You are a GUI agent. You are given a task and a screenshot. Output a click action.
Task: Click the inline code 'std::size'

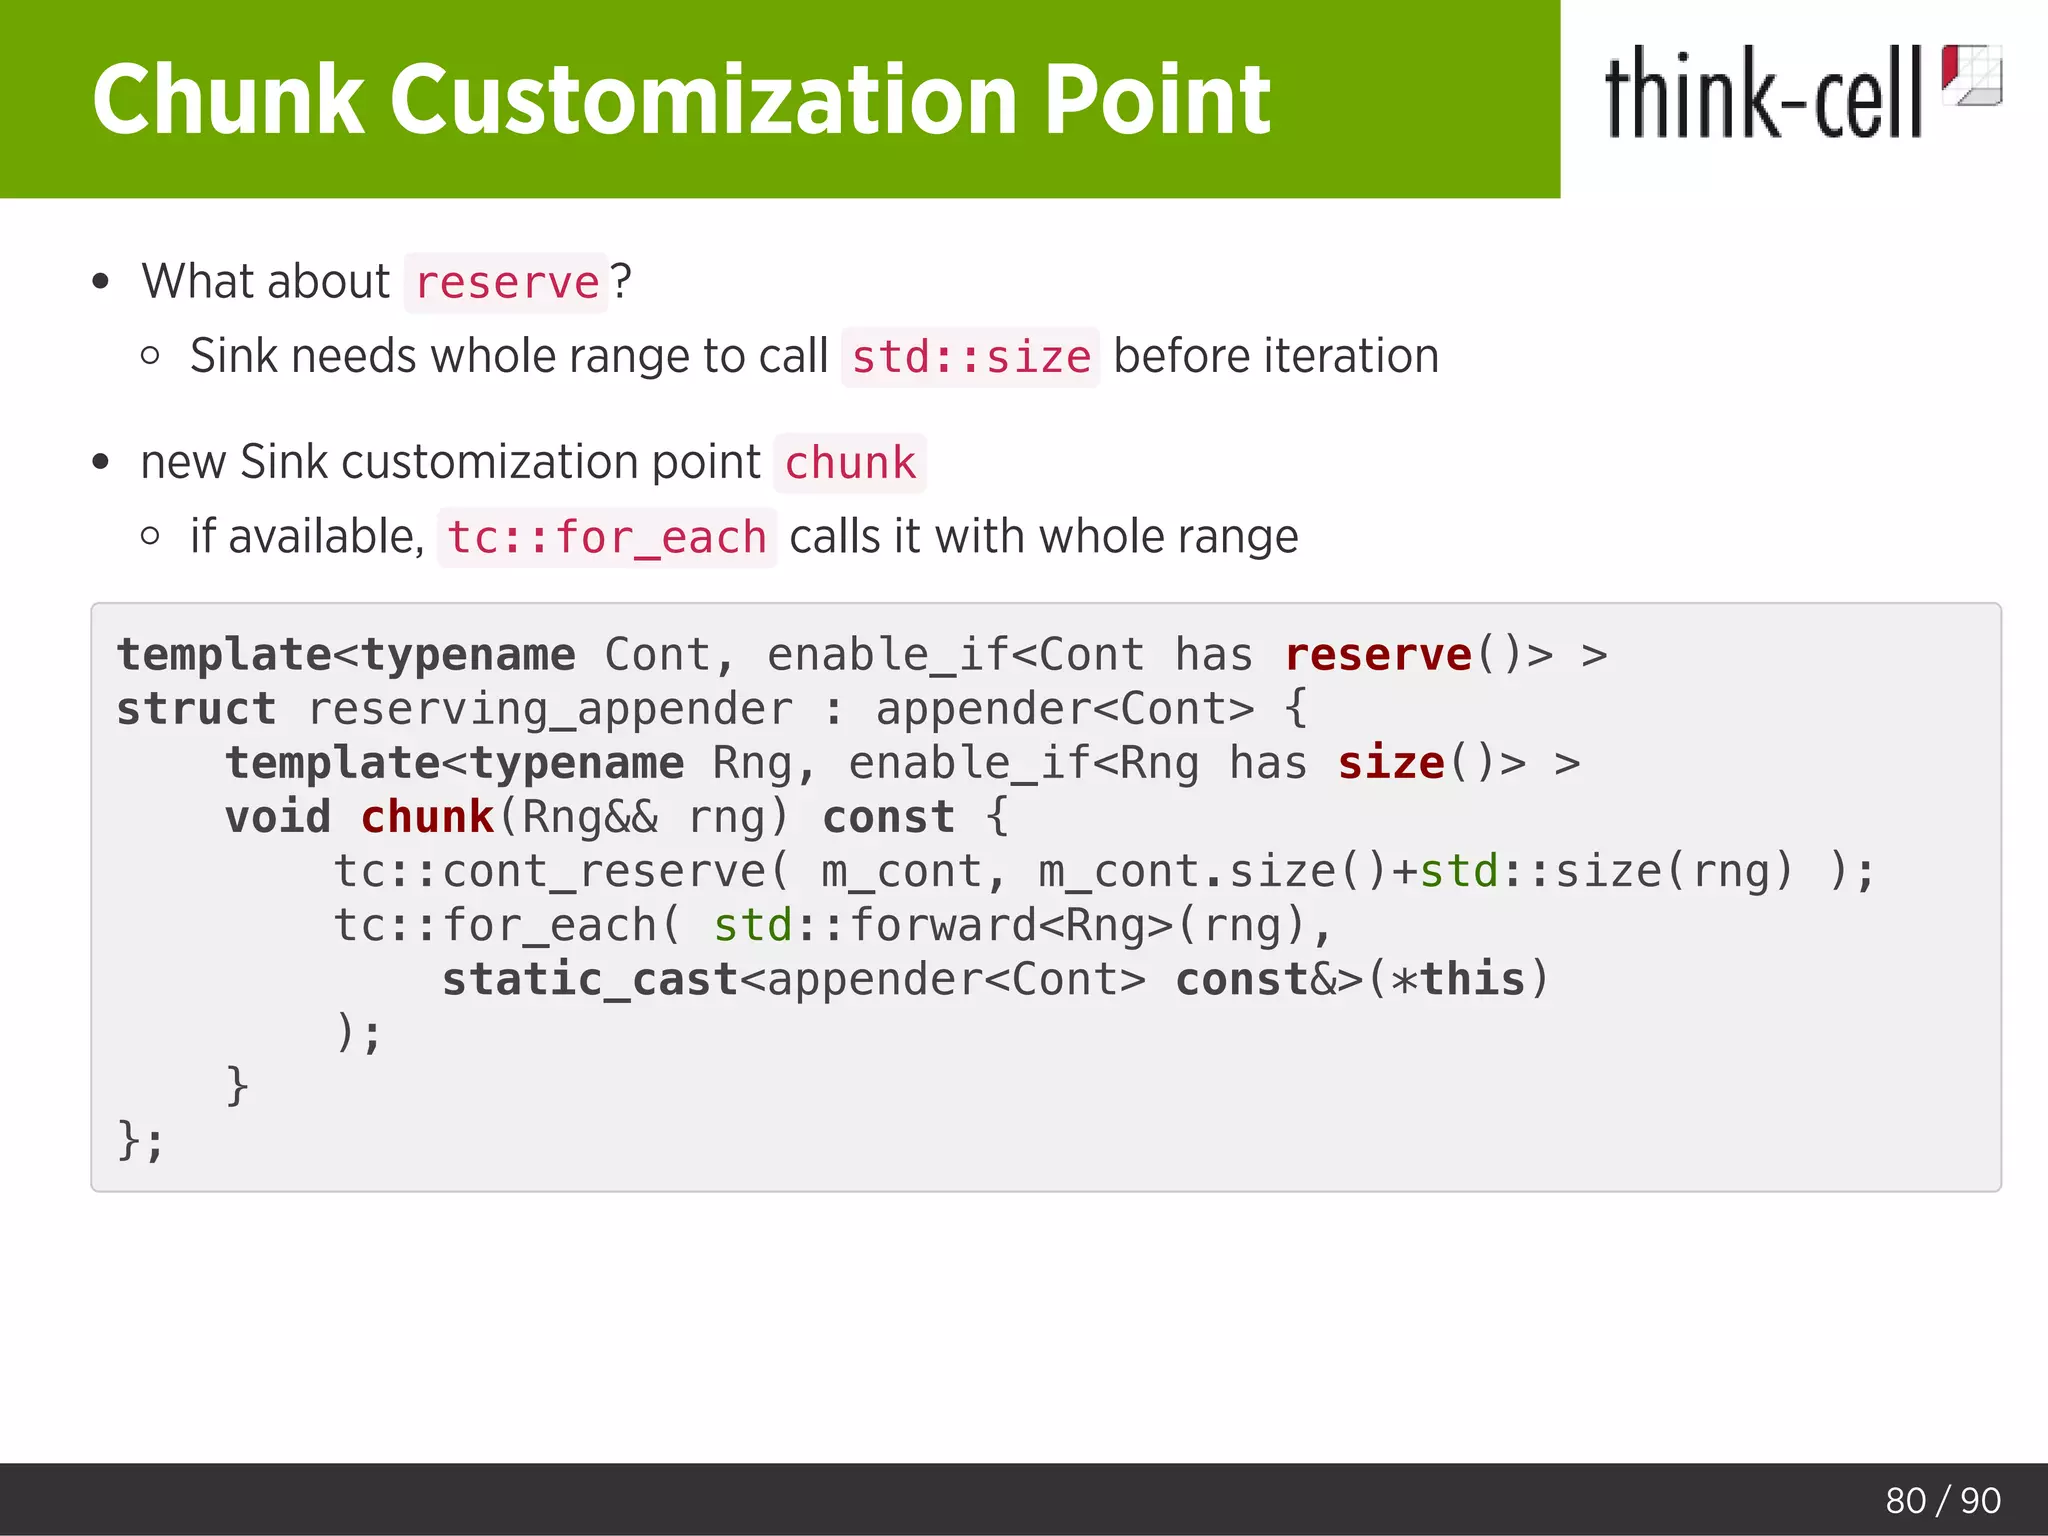pyautogui.click(x=971, y=358)
